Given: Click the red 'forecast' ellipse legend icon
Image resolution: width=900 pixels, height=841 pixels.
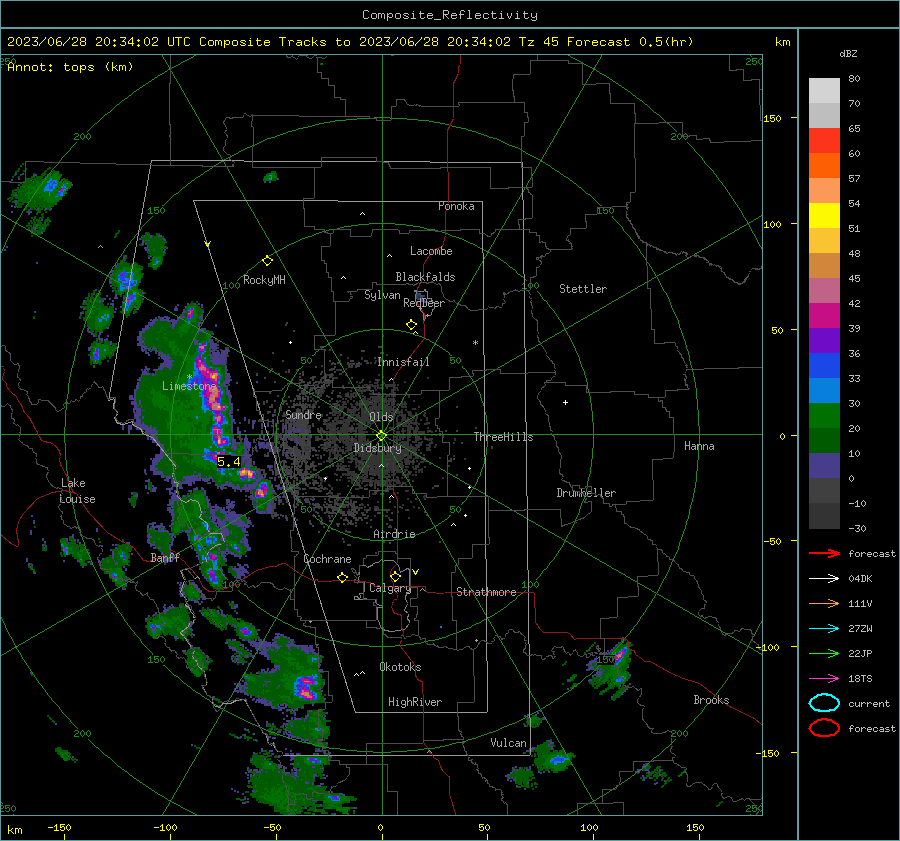Looking at the screenshot, I should pyautogui.click(x=824, y=728).
